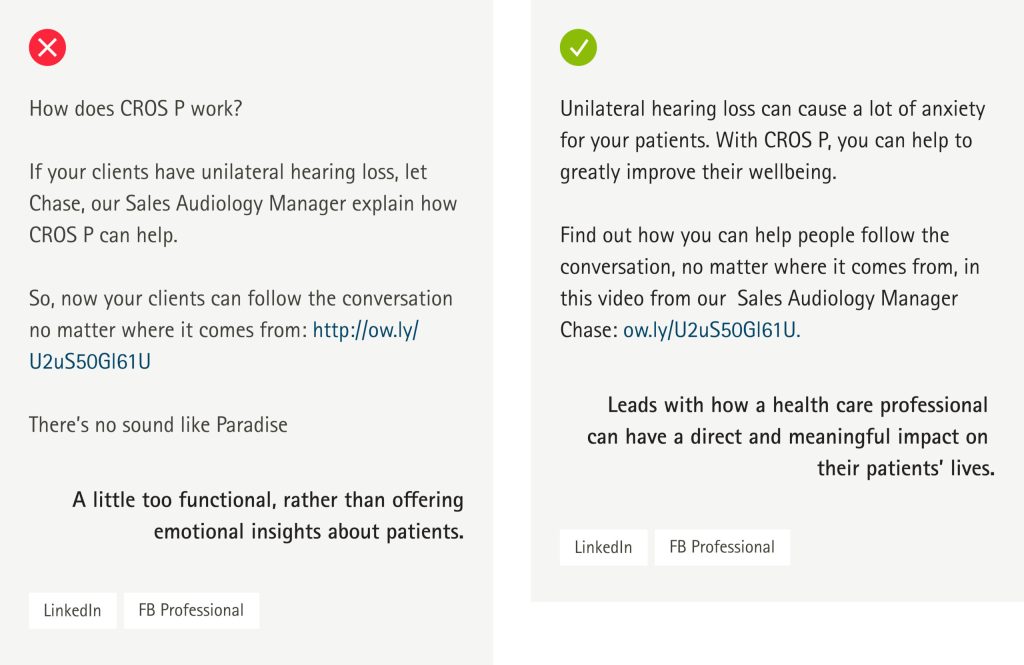Open the ow.ly/U2uS50GI61U link in right panel
Viewport: 1024px width, 665px height.
point(711,330)
